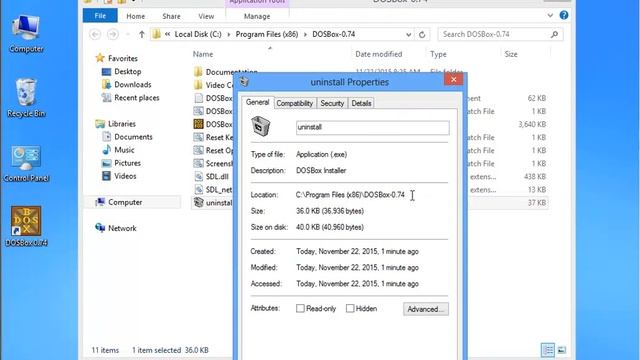This screenshot has height=360, width=640.
Task: Switch to the General properties tab
Action: (x=257, y=102)
